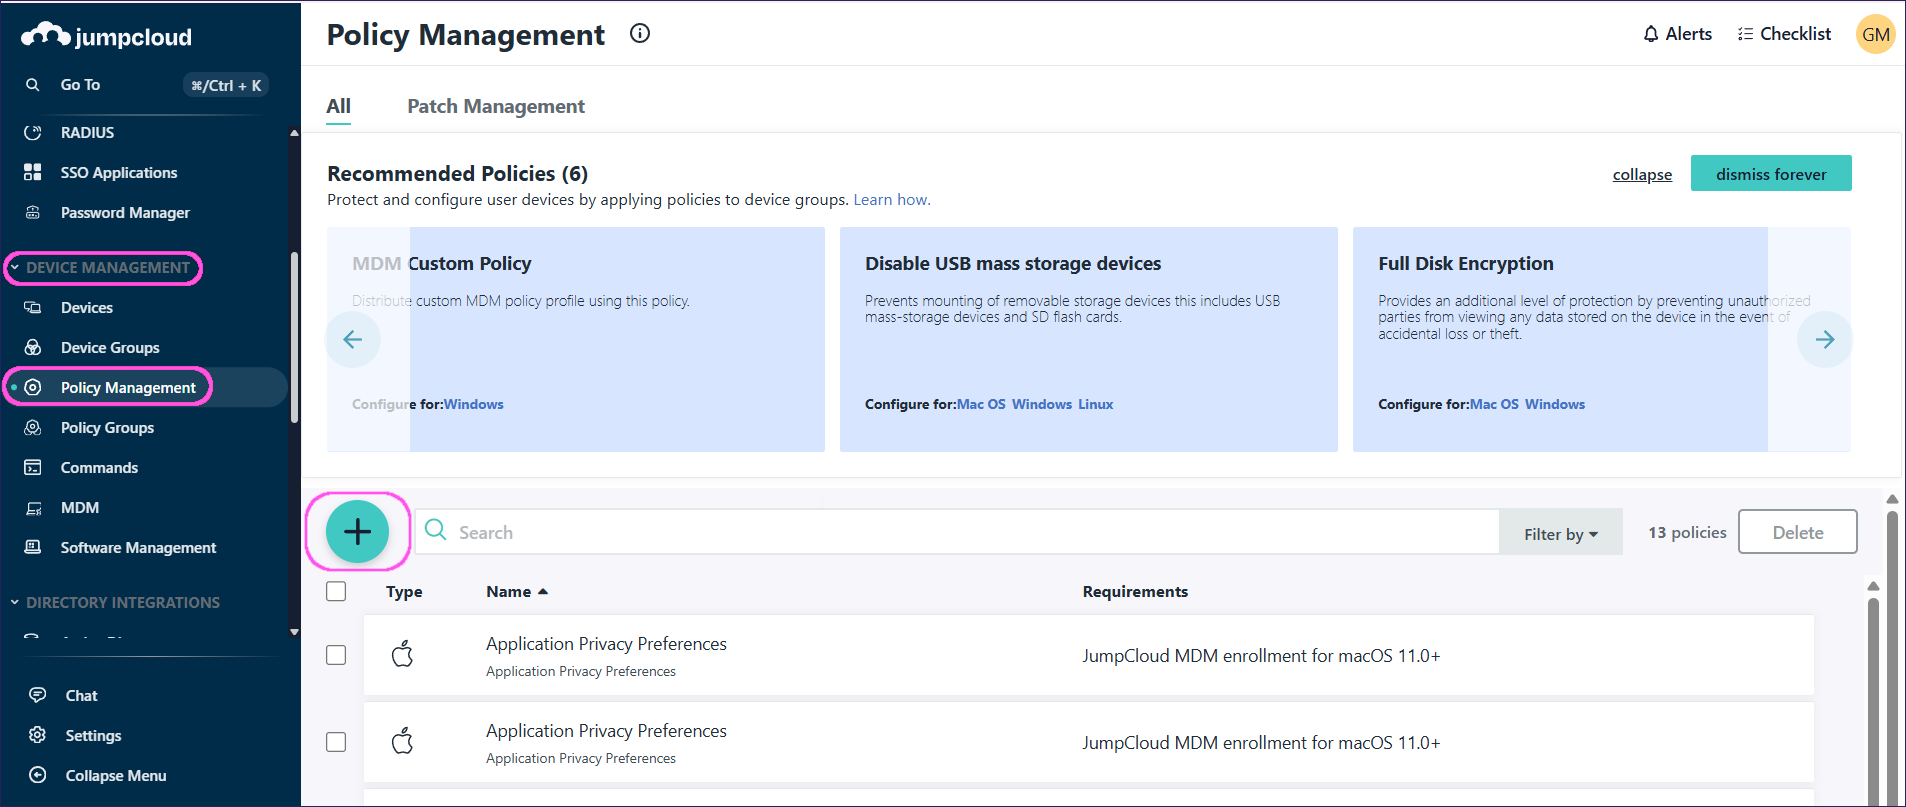This screenshot has height=807, width=1906.
Task: Click the green add policy plus button
Action: tap(357, 532)
